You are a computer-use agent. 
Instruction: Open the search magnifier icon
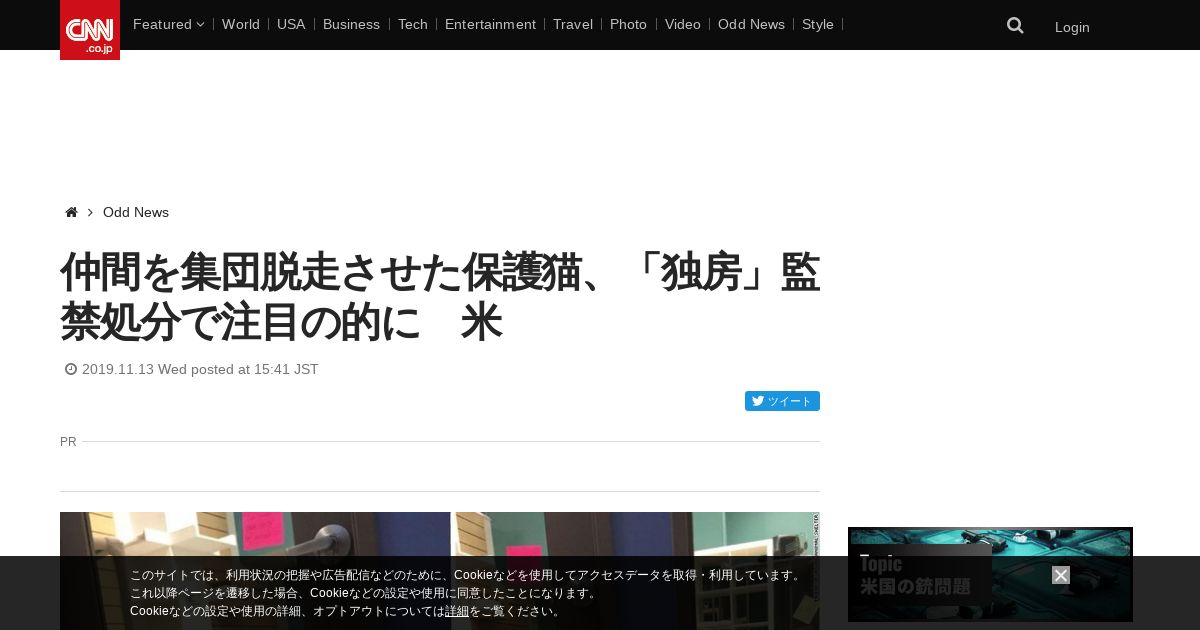coord(1015,26)
